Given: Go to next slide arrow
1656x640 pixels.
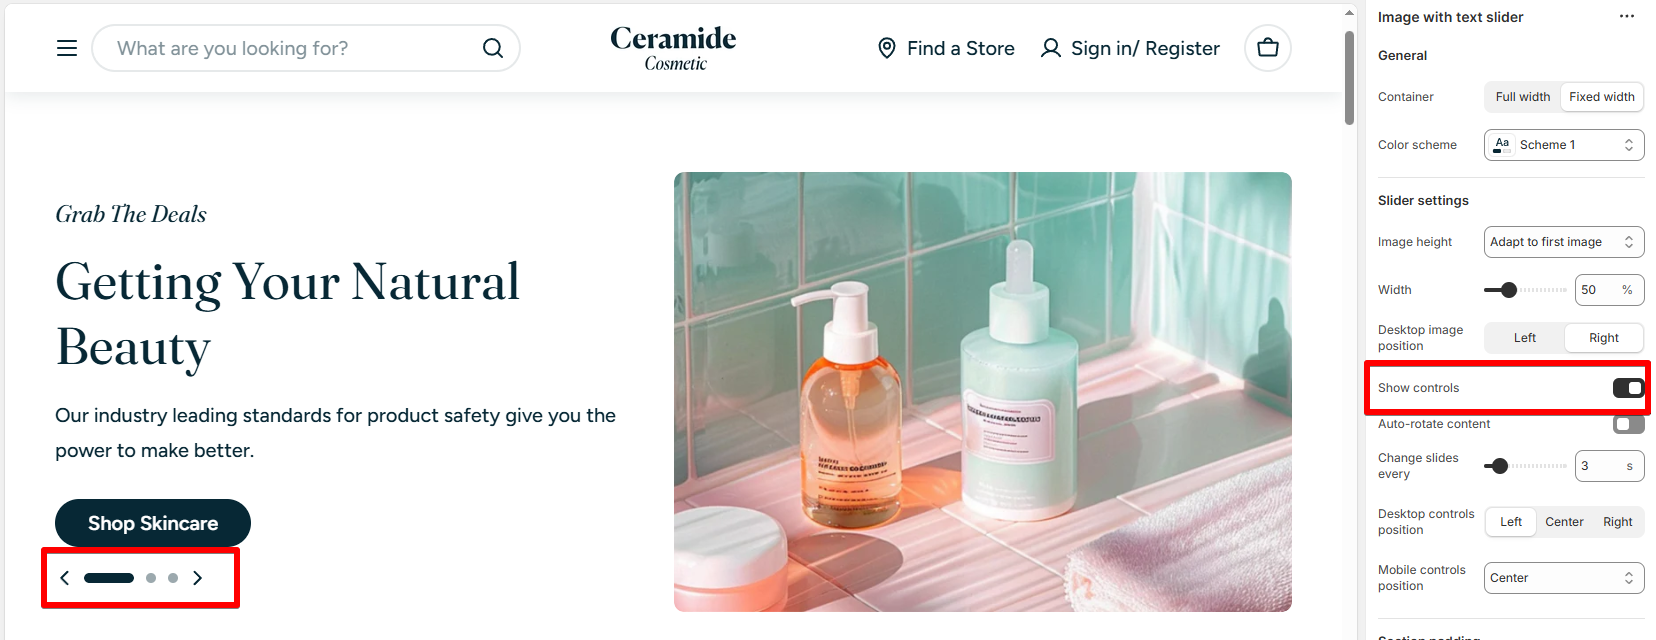Looking at the screenshot, I should [198, 578].
